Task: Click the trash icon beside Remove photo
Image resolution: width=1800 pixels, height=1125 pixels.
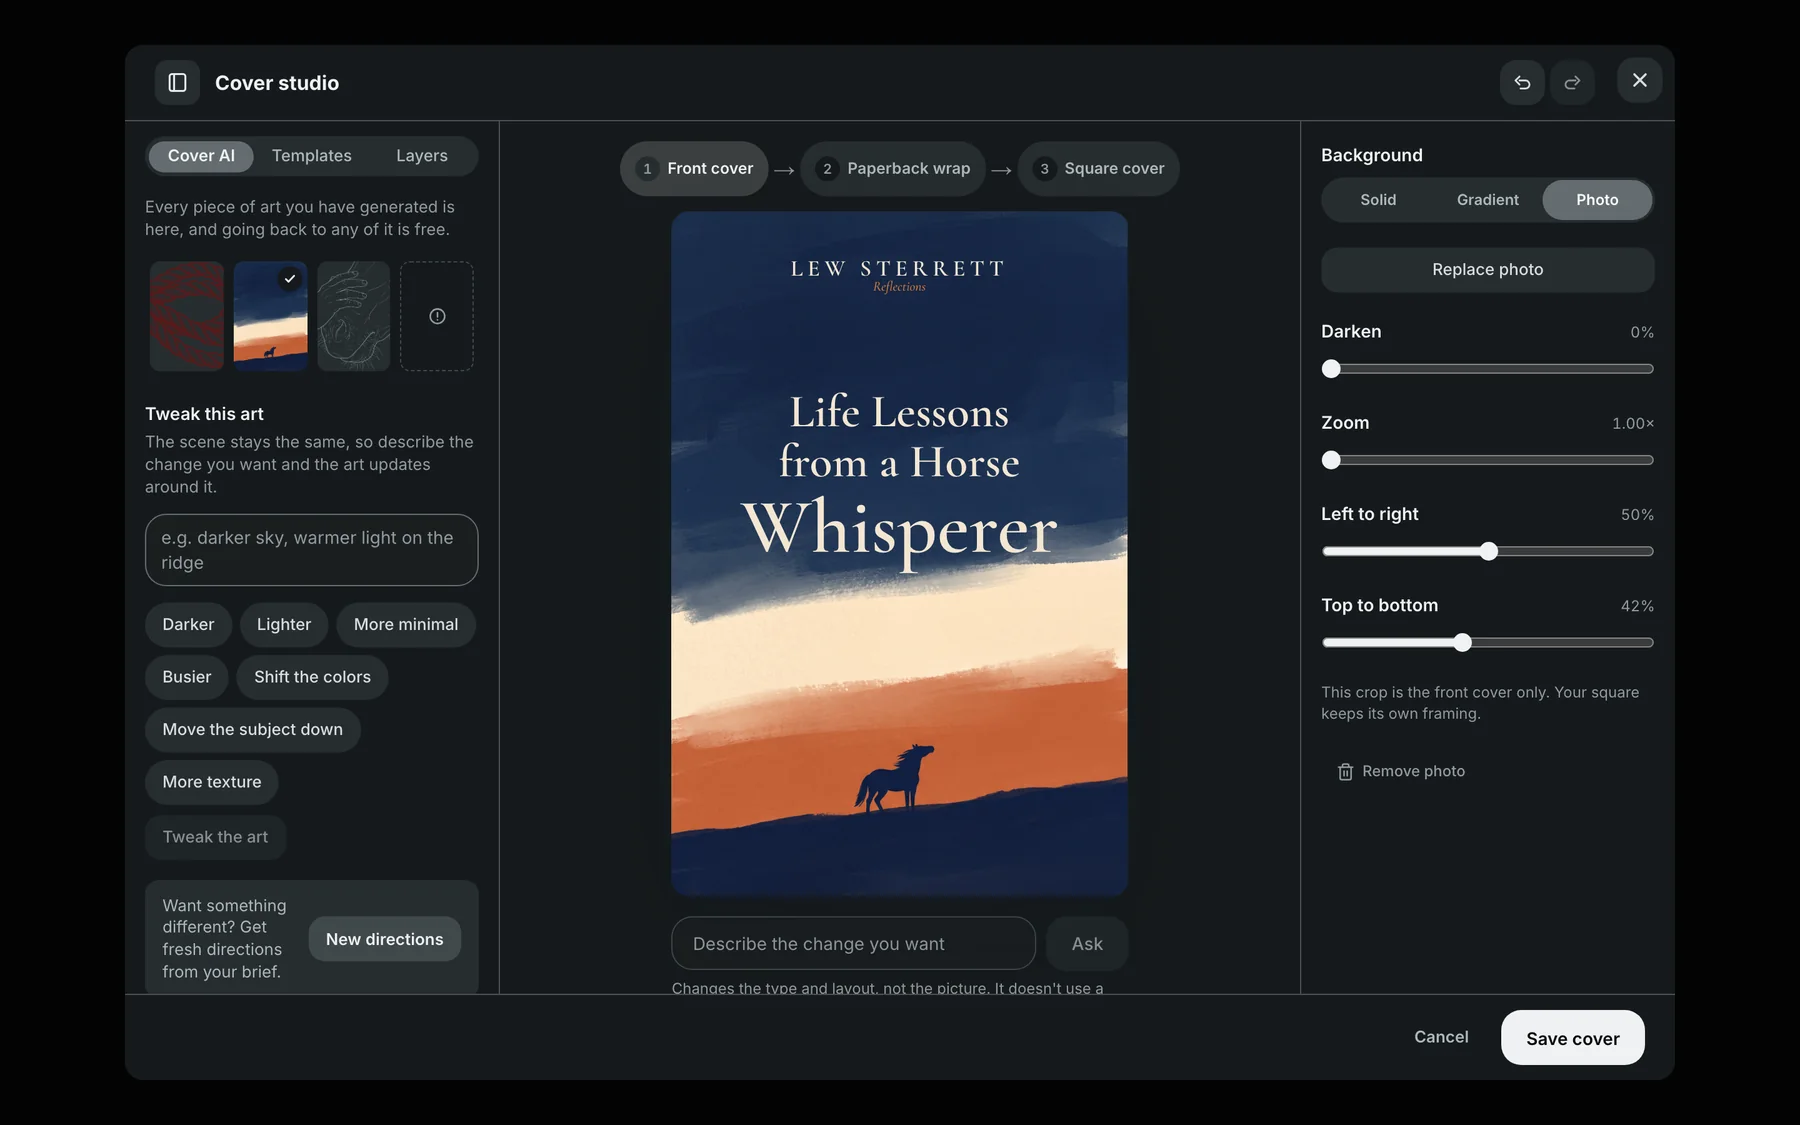Action: click(x=1345, y=772)
